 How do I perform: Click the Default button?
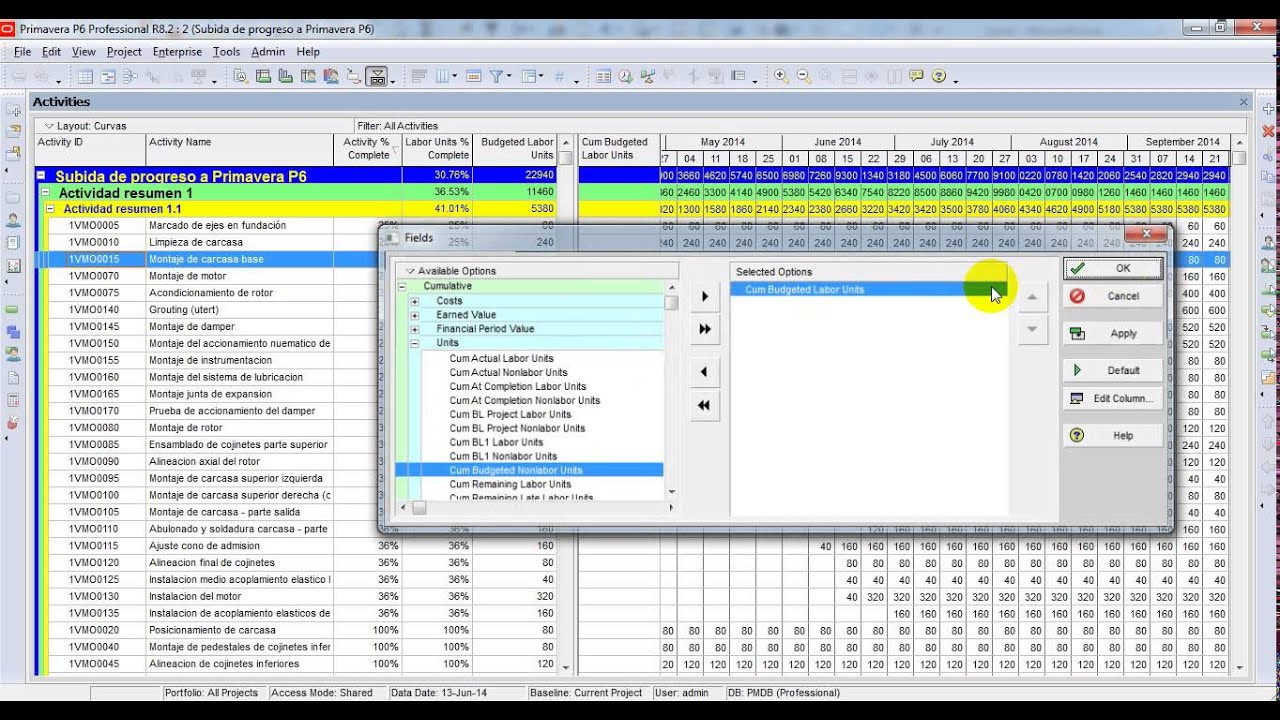click(x=1113, y=370)
